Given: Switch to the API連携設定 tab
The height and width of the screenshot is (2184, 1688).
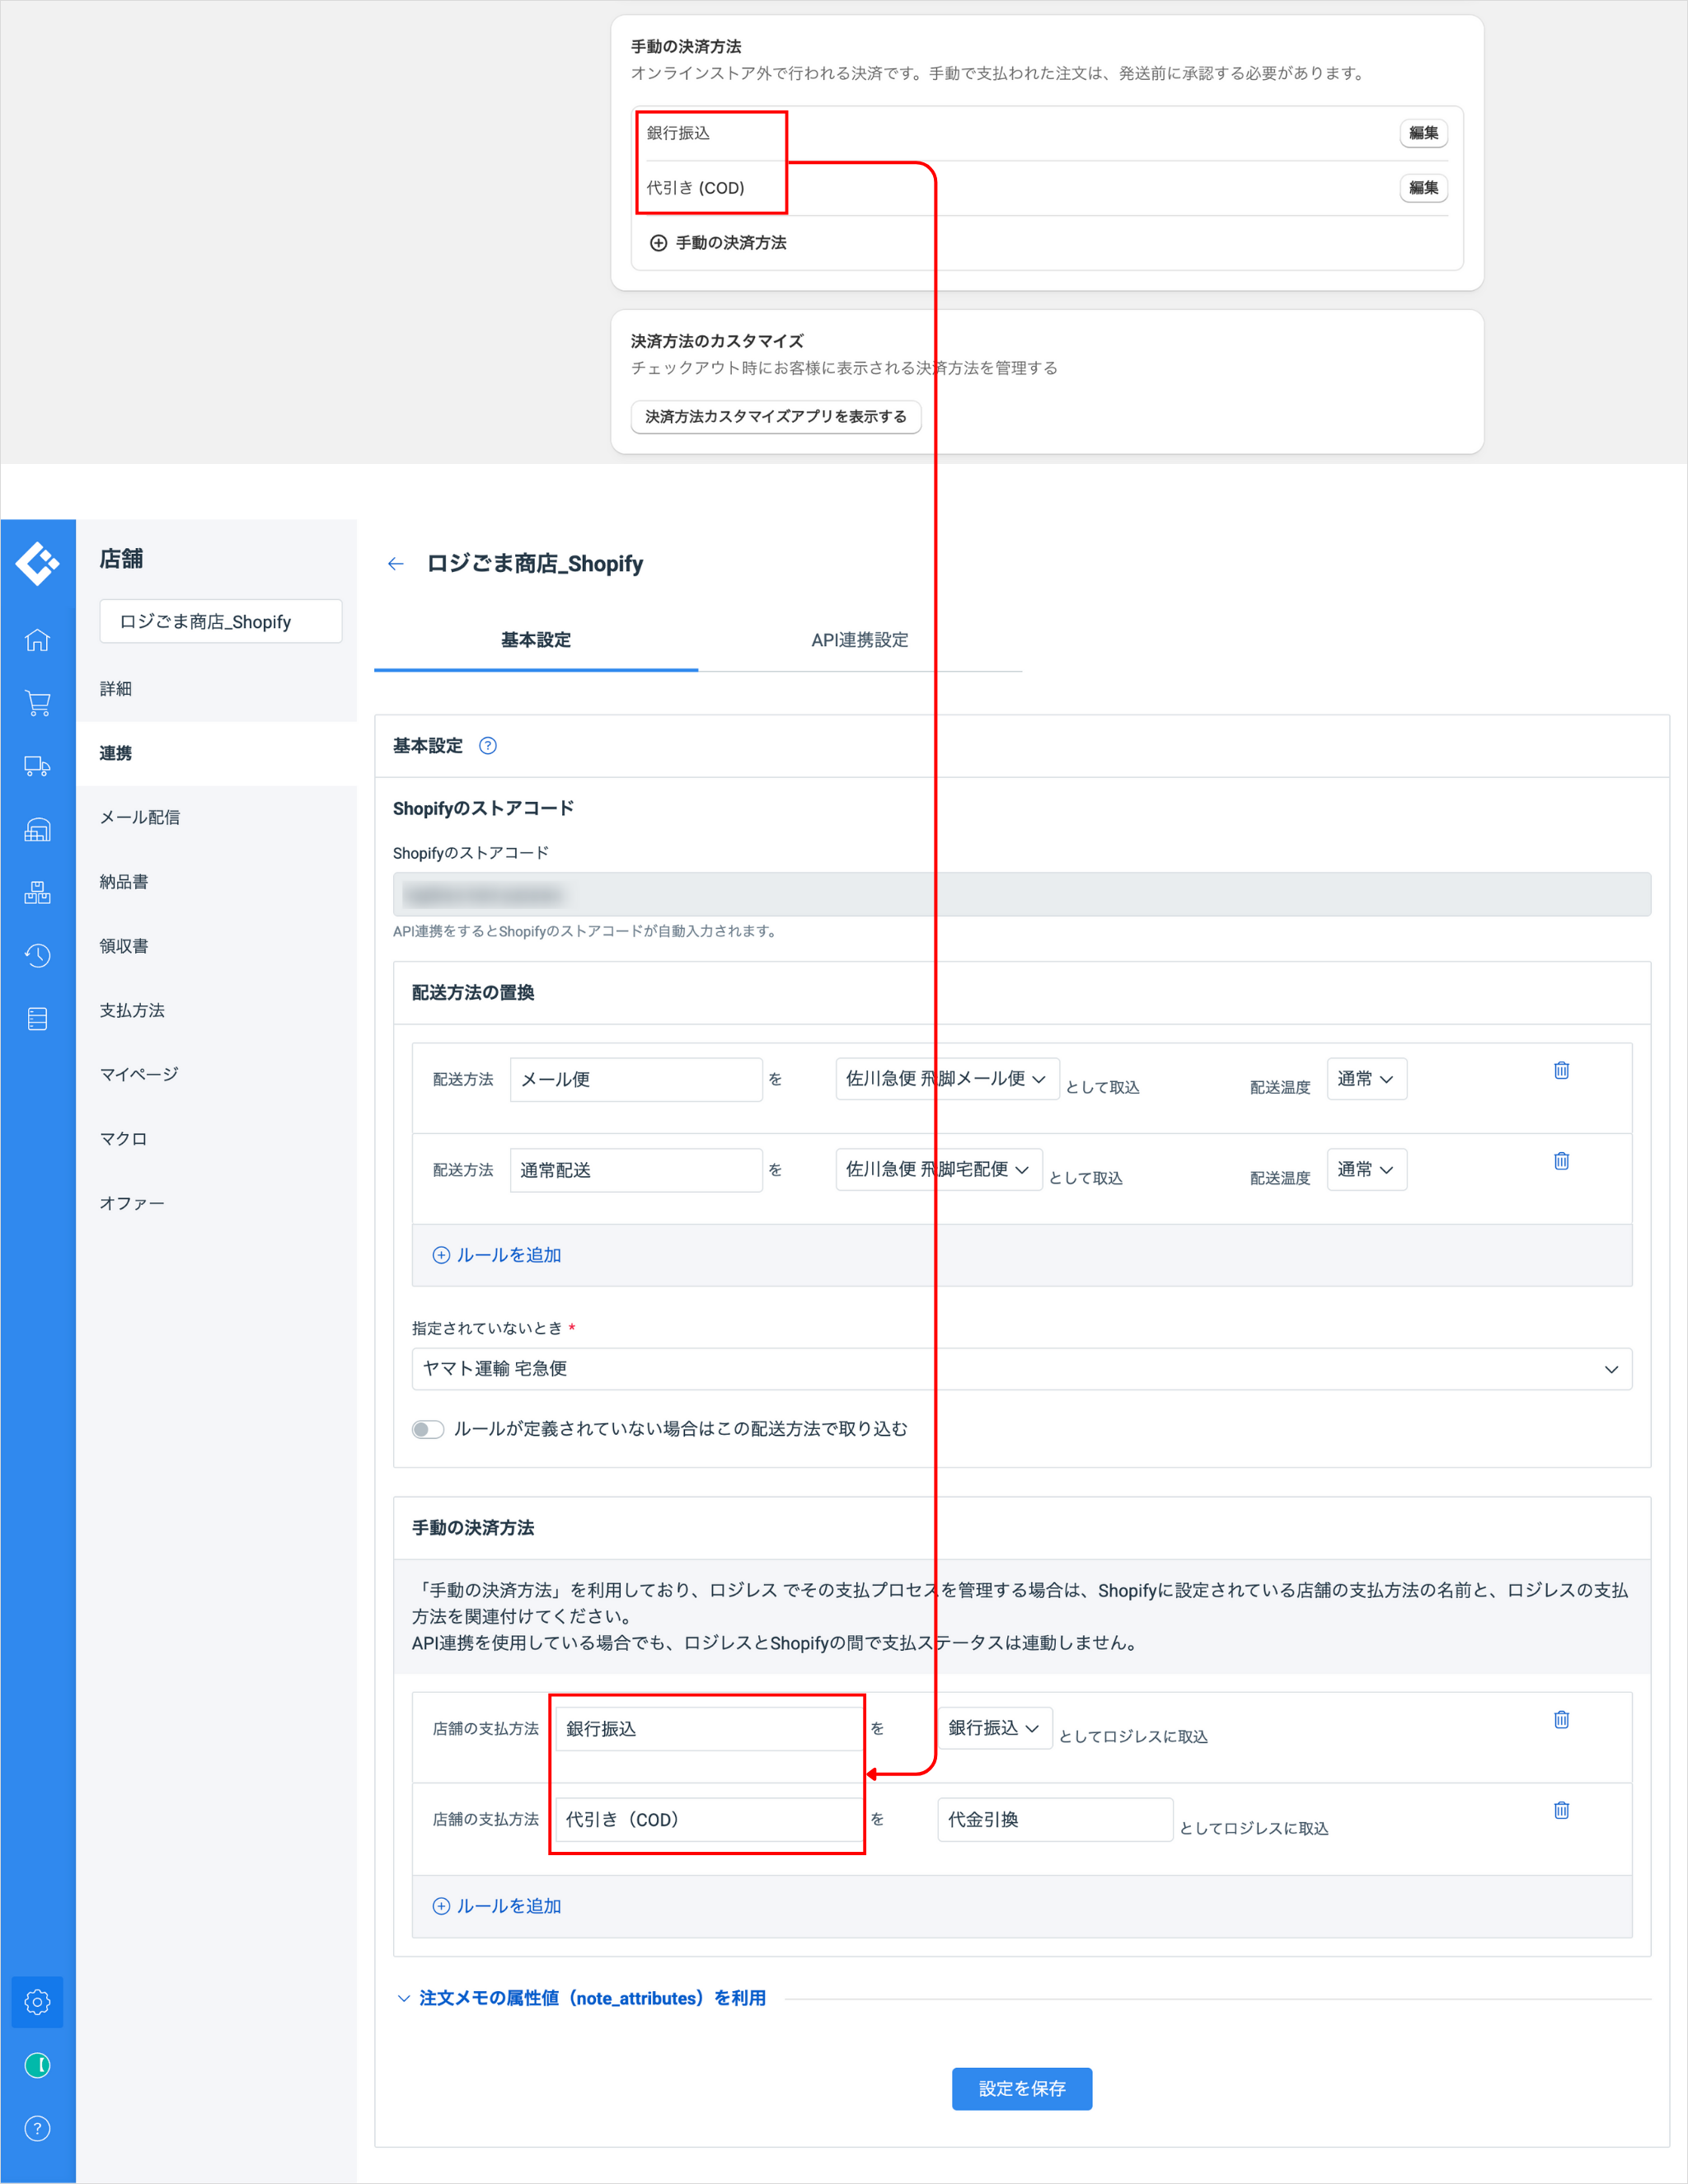Looking at the screenshot, I should 859,640.
